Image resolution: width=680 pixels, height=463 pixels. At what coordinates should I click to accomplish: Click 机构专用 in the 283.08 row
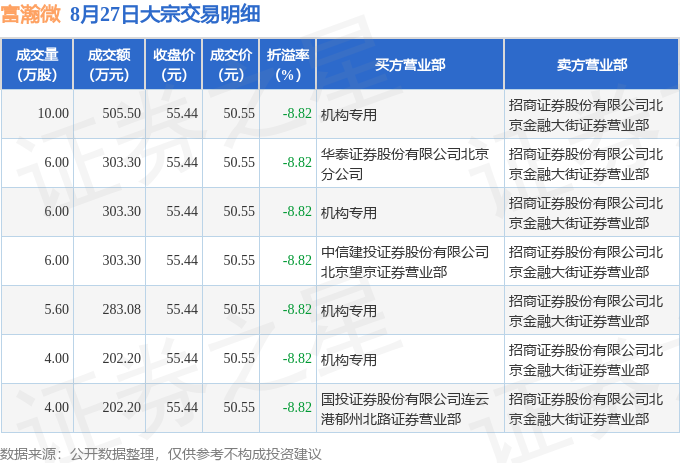pyautogui.click(x=349, y=311)
